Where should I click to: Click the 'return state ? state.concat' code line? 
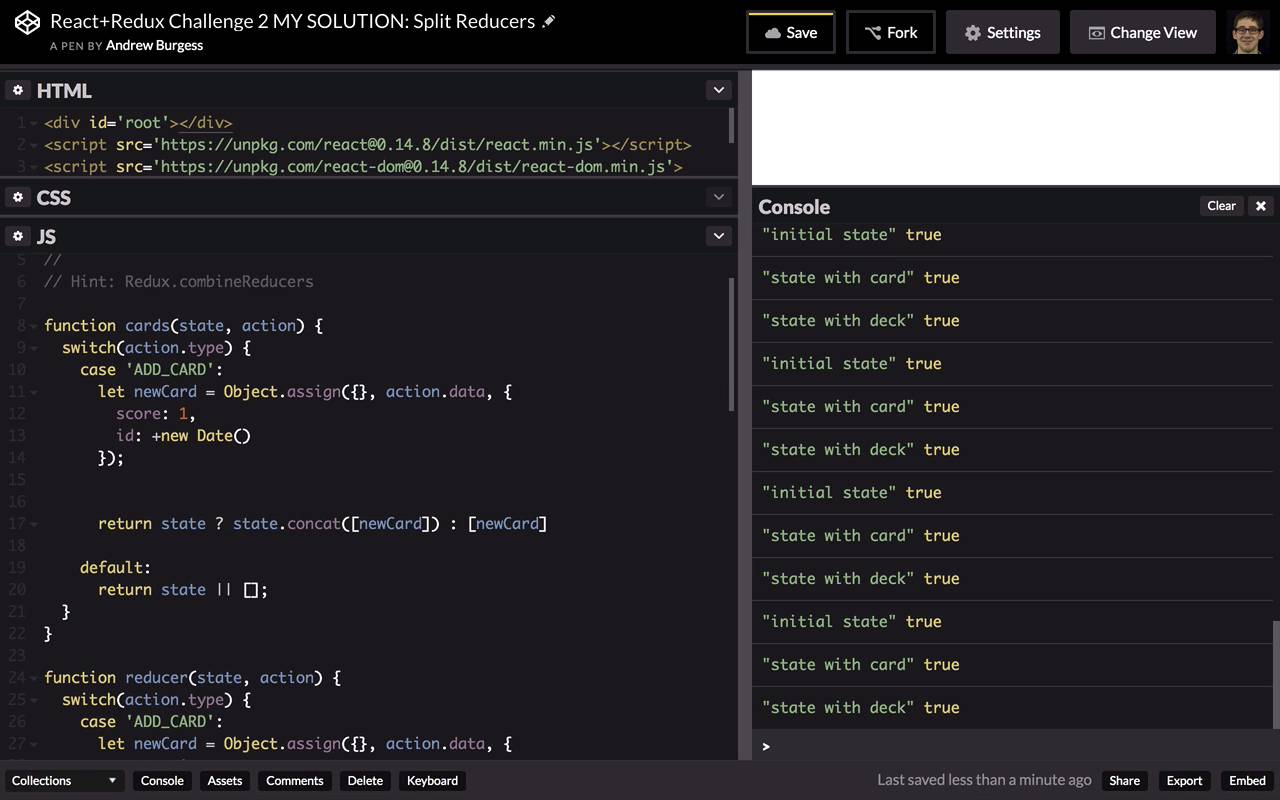322,524
